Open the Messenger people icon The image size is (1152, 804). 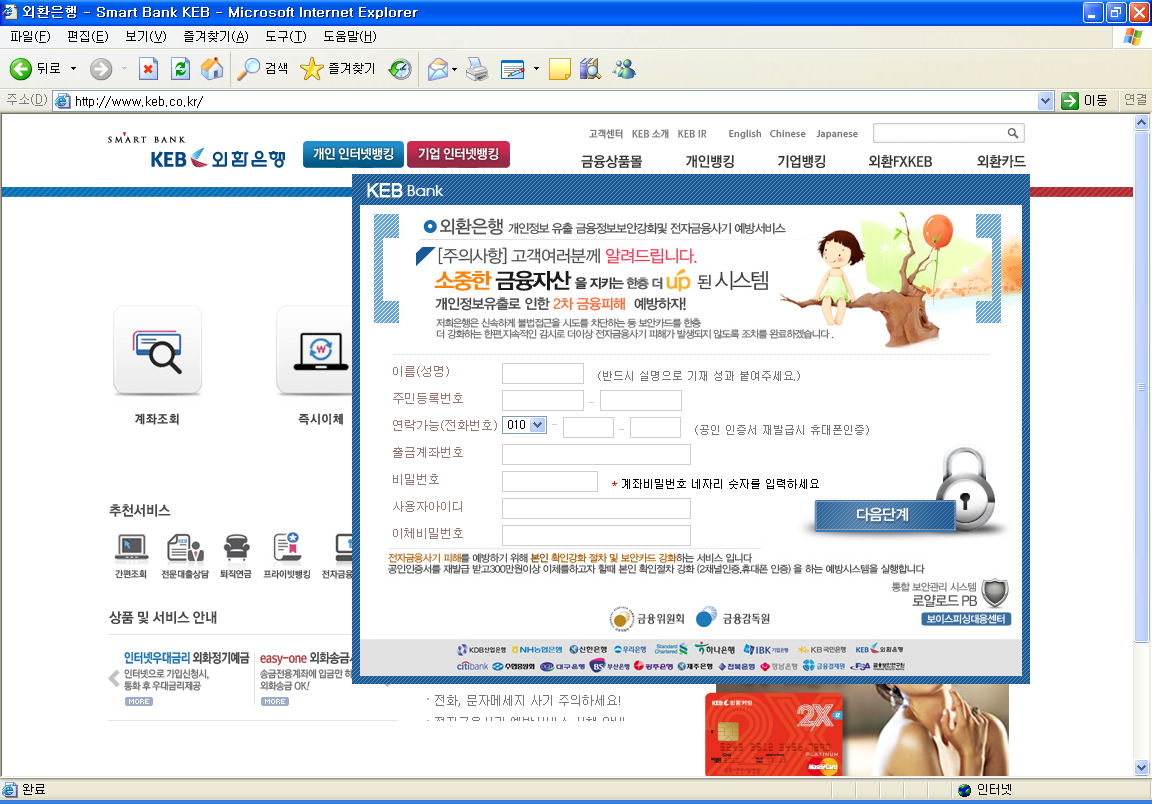point(624,69)
